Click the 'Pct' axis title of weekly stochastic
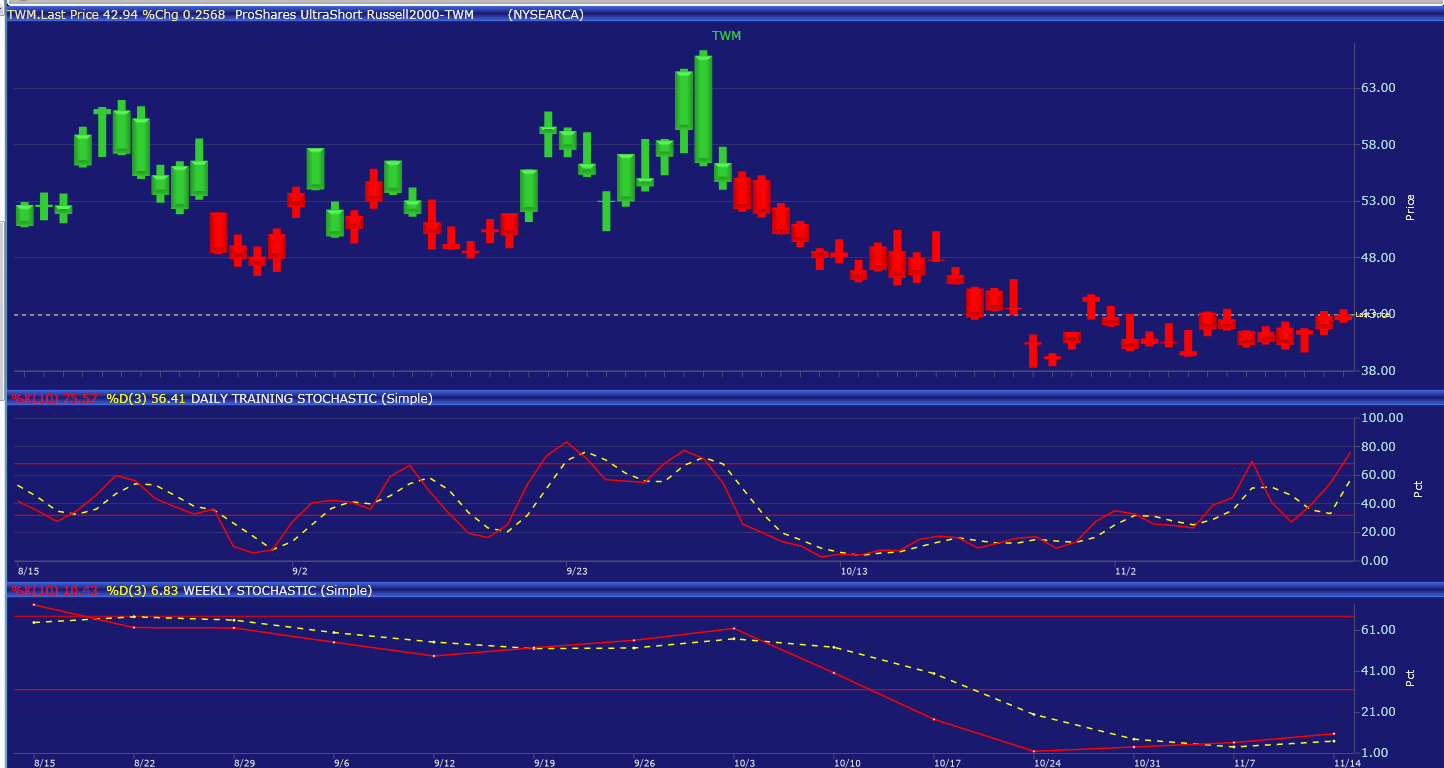The image size is (1444, 768). tap(1410, 677)
